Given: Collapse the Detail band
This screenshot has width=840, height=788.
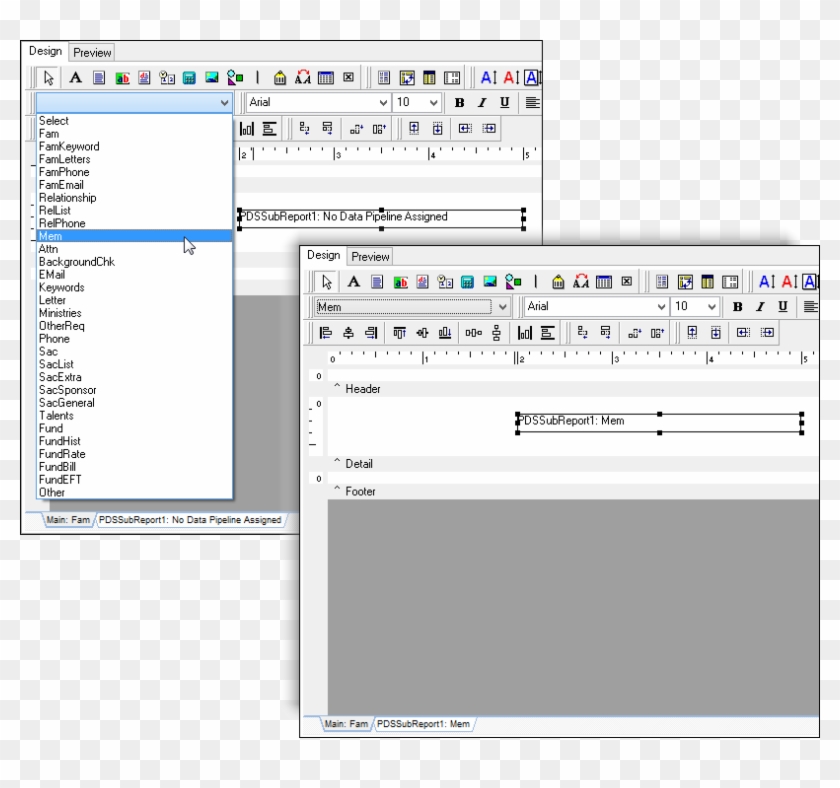Looking at the screenshot, I should (337, 461).
